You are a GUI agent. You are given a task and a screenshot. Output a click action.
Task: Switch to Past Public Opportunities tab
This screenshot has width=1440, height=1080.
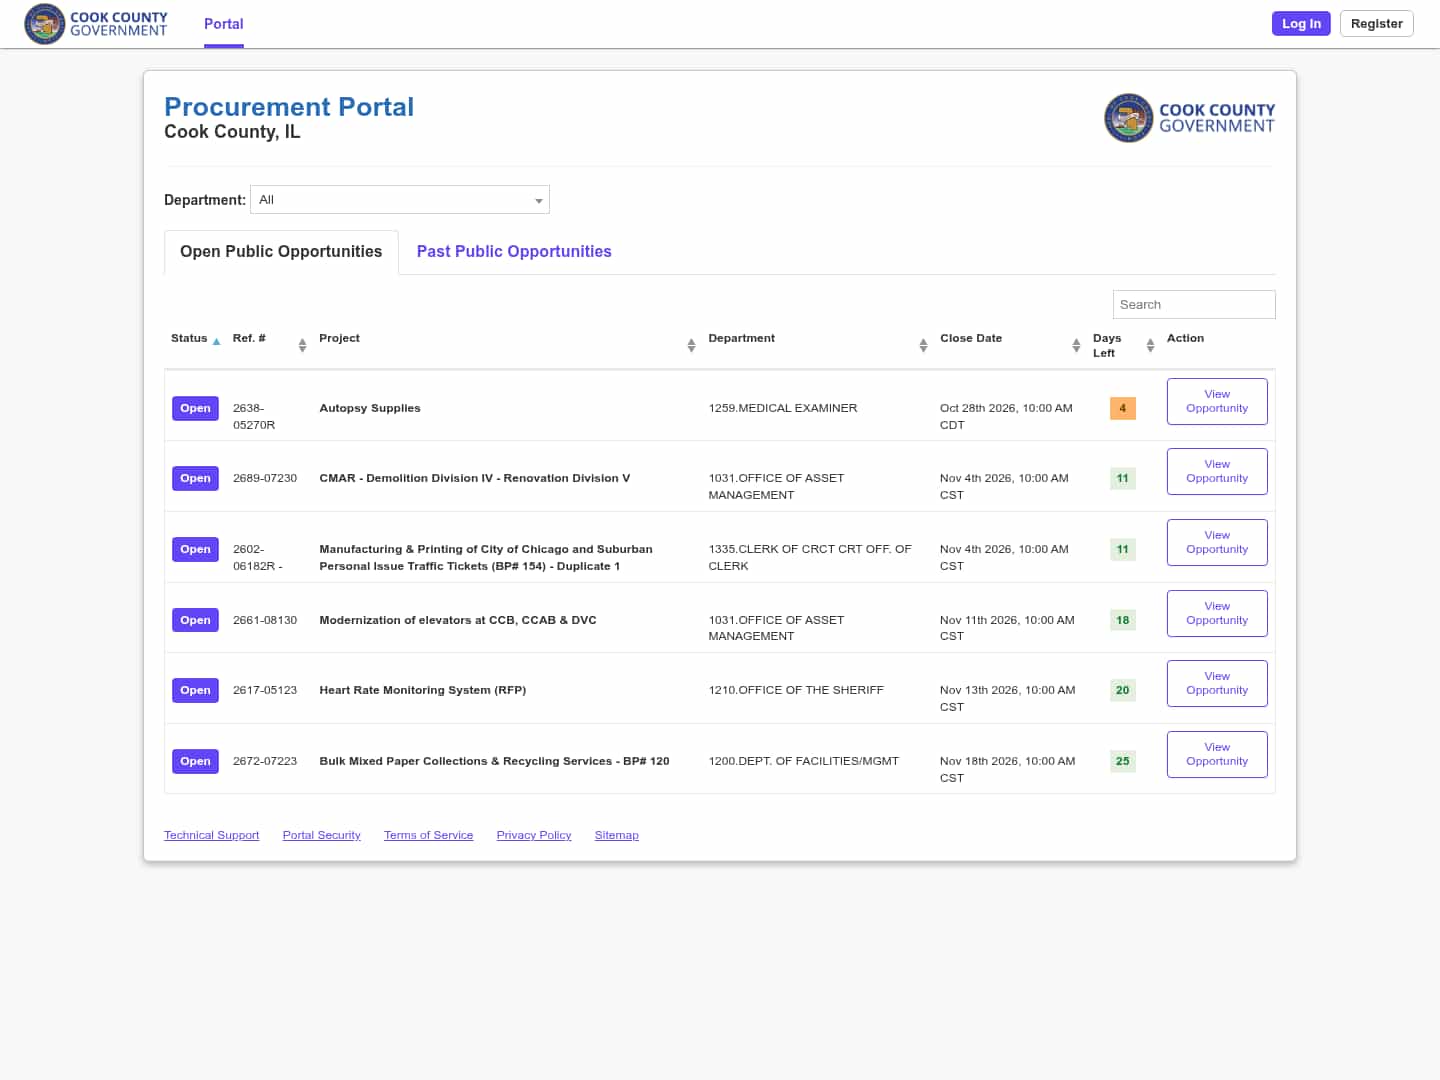tap(514, 252)
